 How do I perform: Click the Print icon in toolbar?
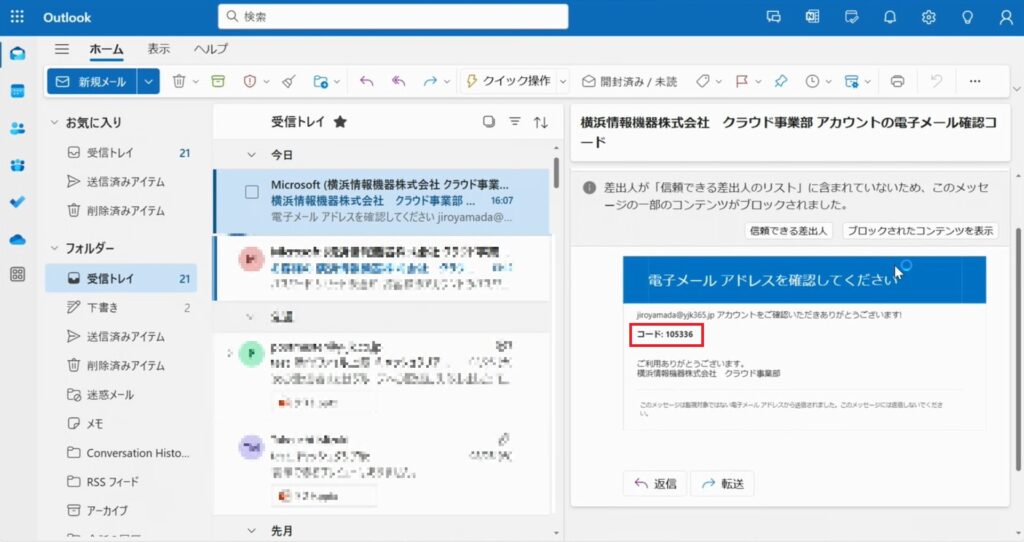click(x=897, y=82)
